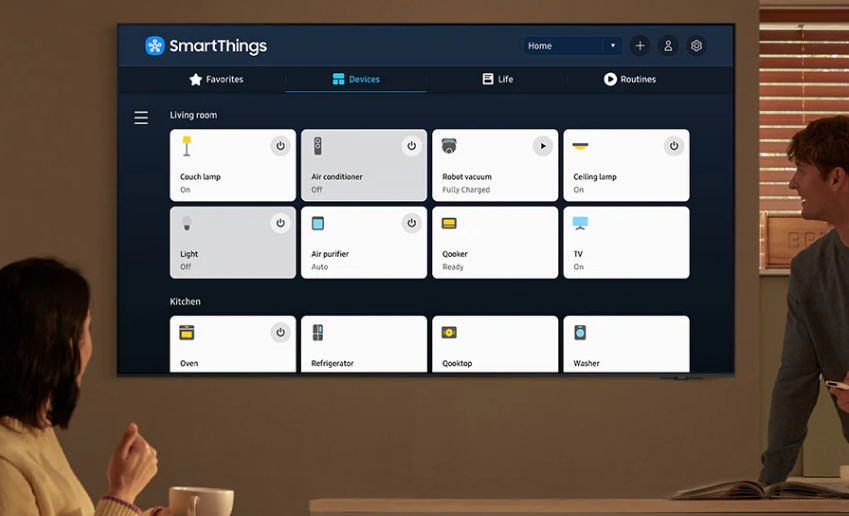The image size is (849, 516).
Task: Start the Robot vacuum with play button
Action: (543, 146)
